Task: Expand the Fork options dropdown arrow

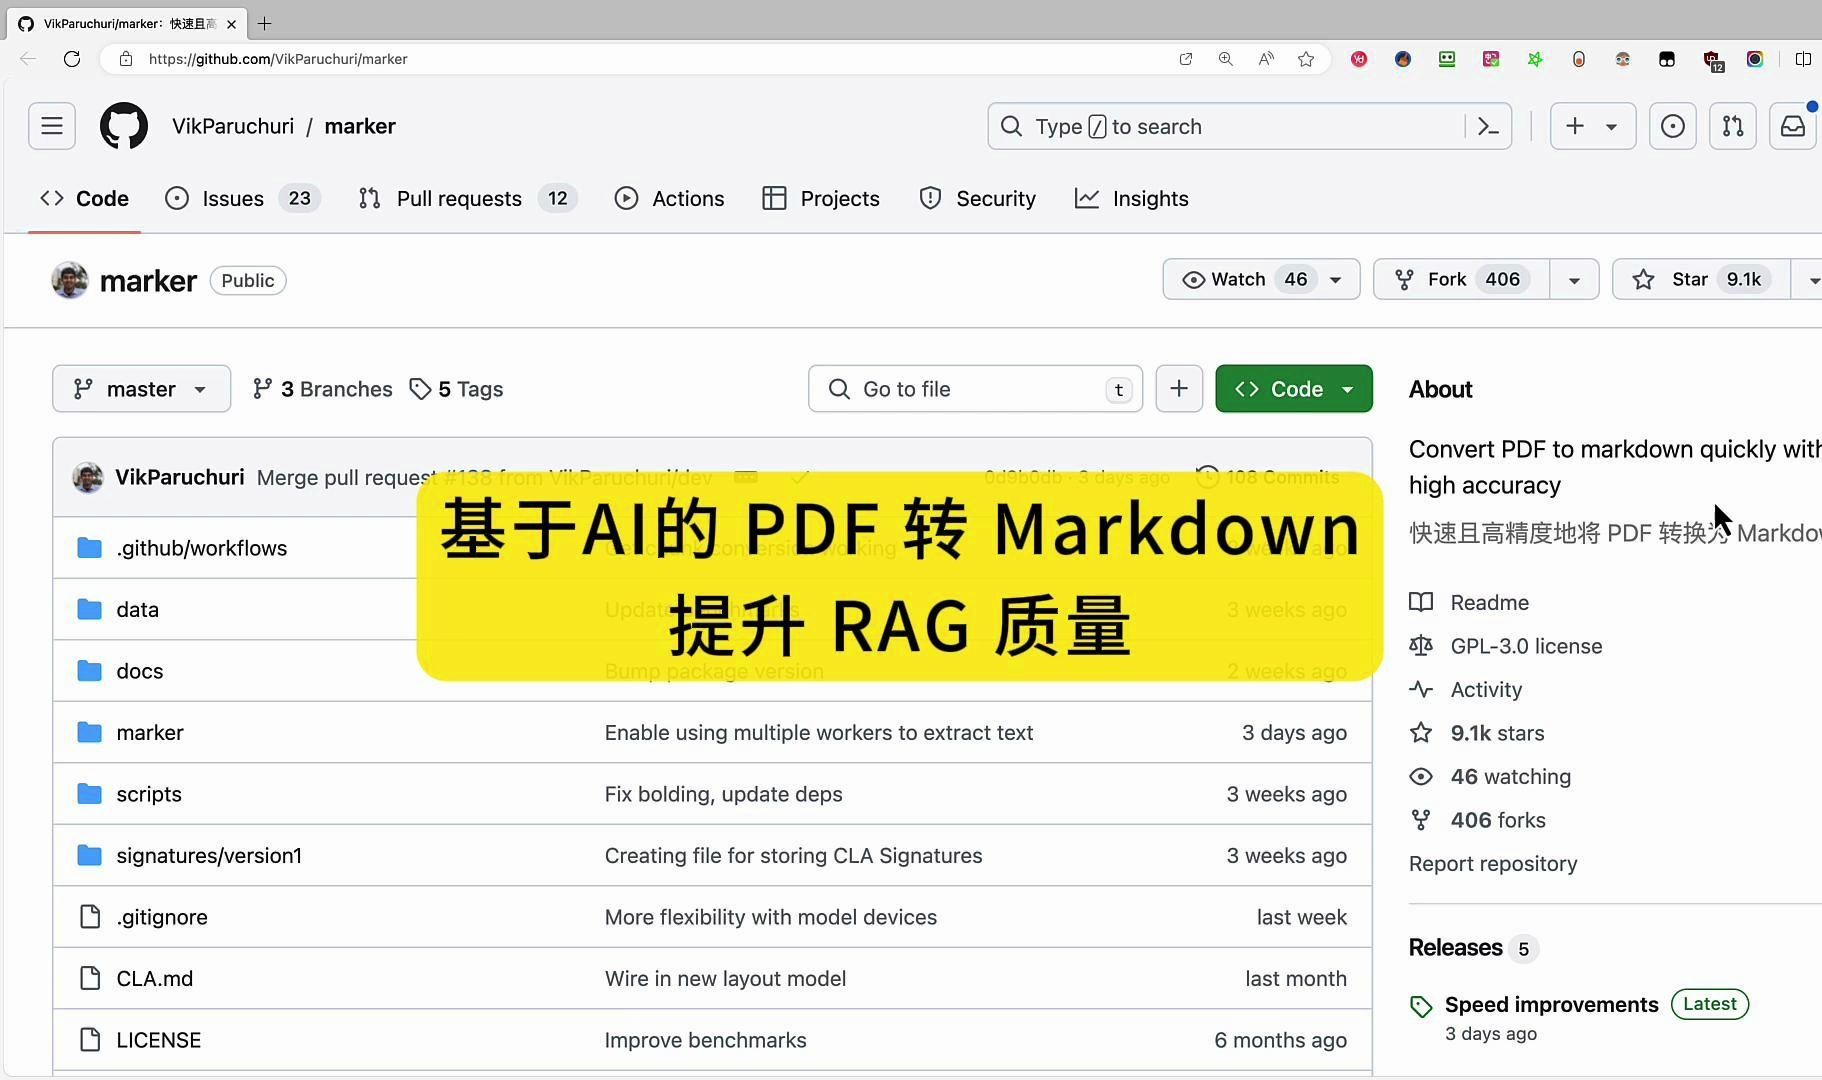Action: 1574,279
